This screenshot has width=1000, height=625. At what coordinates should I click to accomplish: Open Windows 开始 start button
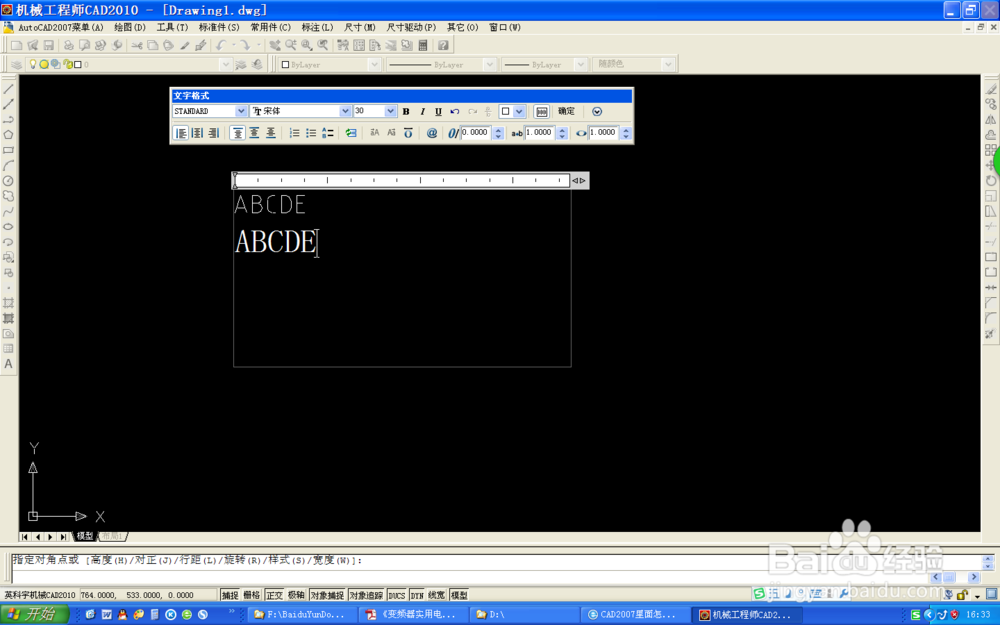pyautogui.click(x=34, y=614)
